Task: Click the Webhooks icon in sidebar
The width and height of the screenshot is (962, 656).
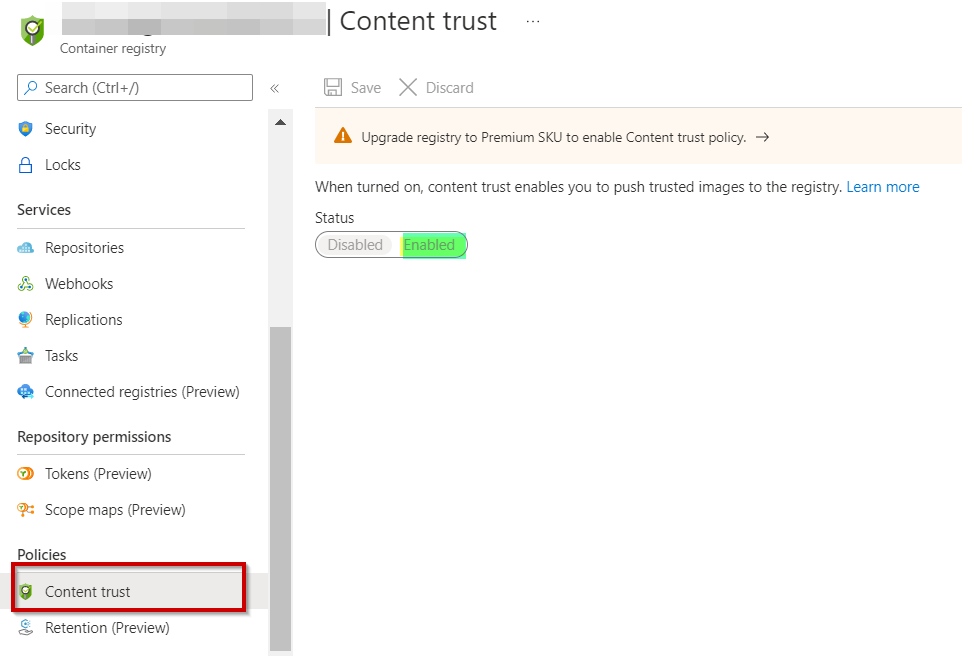Action: click(26, 284)
